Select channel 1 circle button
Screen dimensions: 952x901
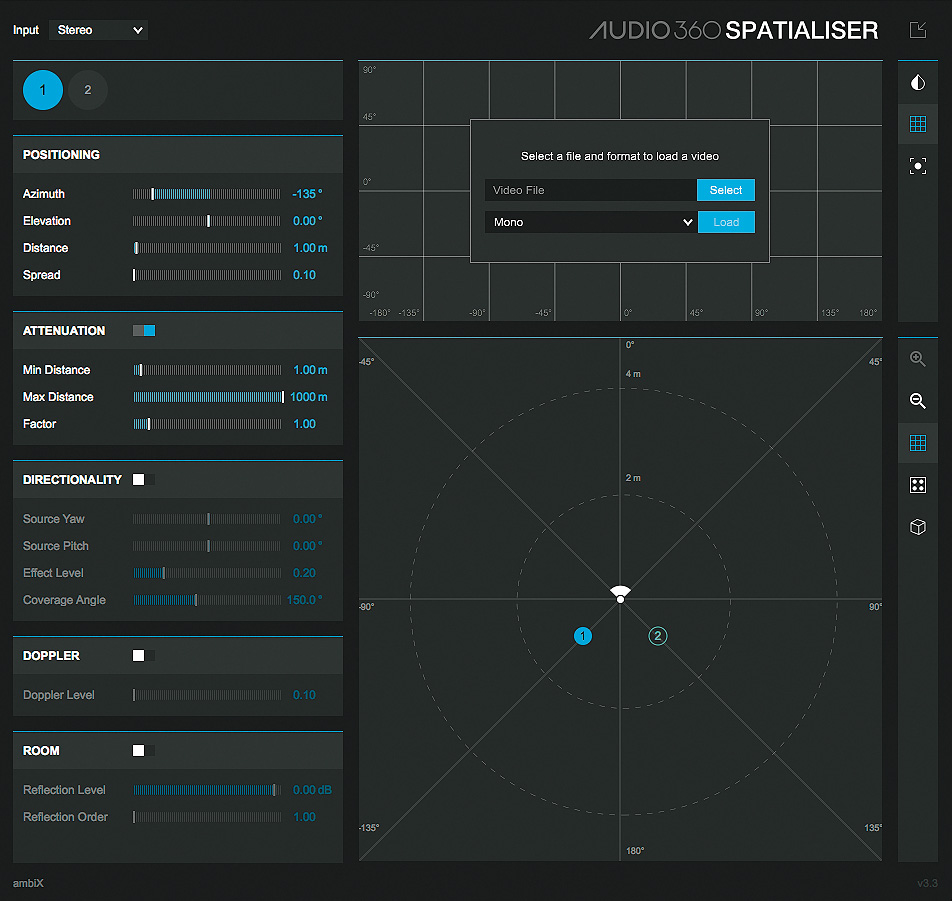(x=42, y=90)
